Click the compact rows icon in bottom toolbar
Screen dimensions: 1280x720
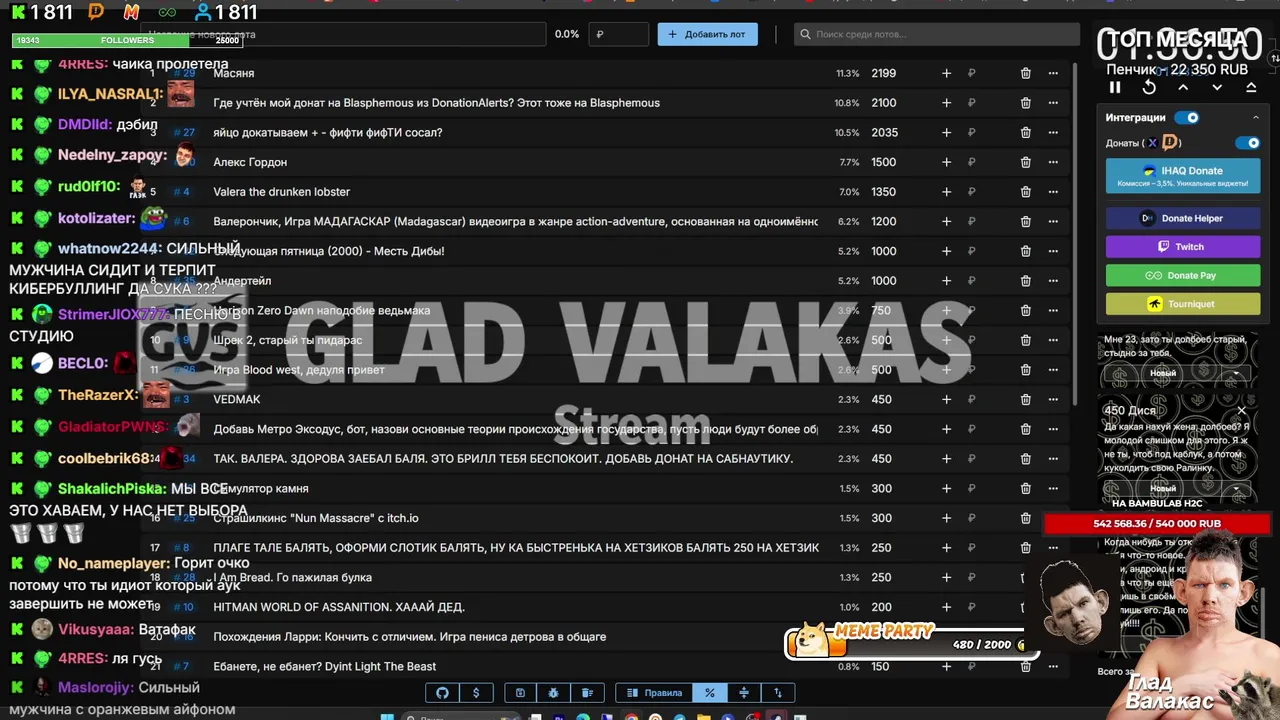coord(743,692)
